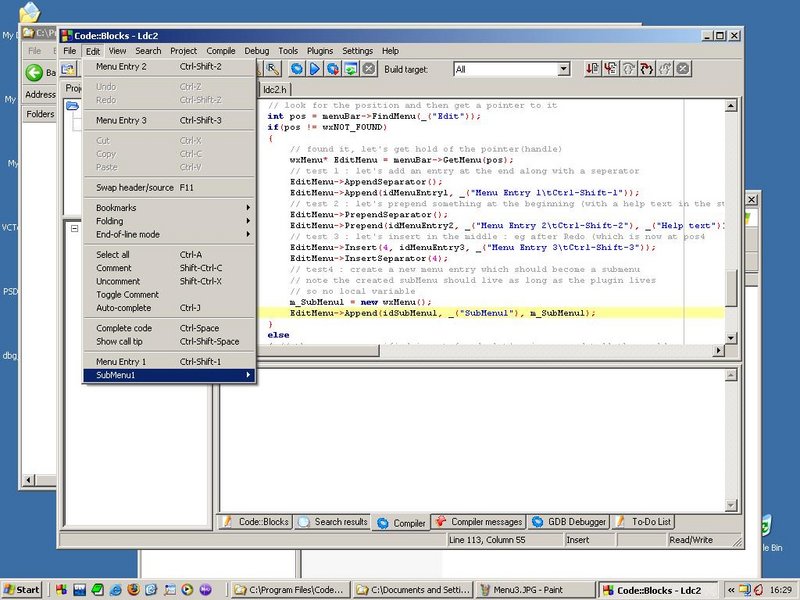
Task: Click the Rebuild icon with green arrows
Action: coord(351,69)
